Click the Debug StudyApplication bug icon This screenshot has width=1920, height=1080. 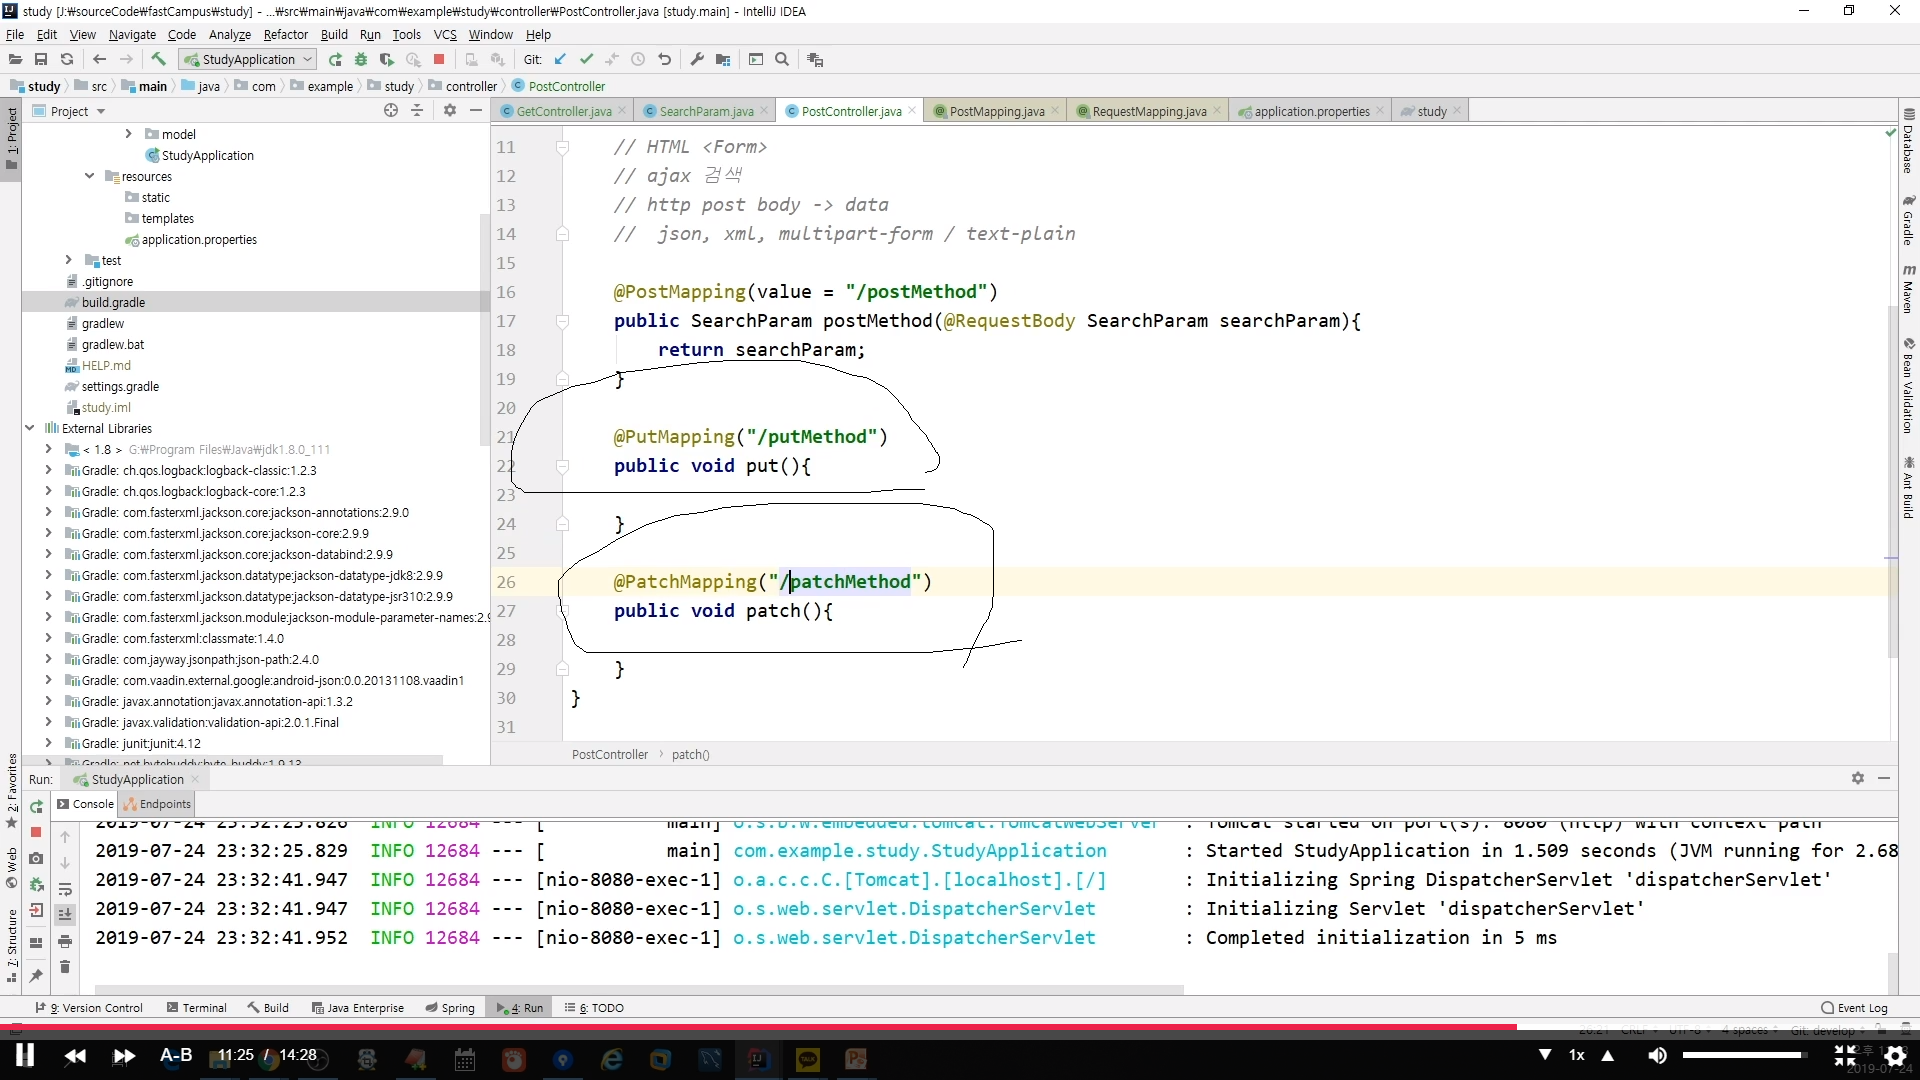361,60
